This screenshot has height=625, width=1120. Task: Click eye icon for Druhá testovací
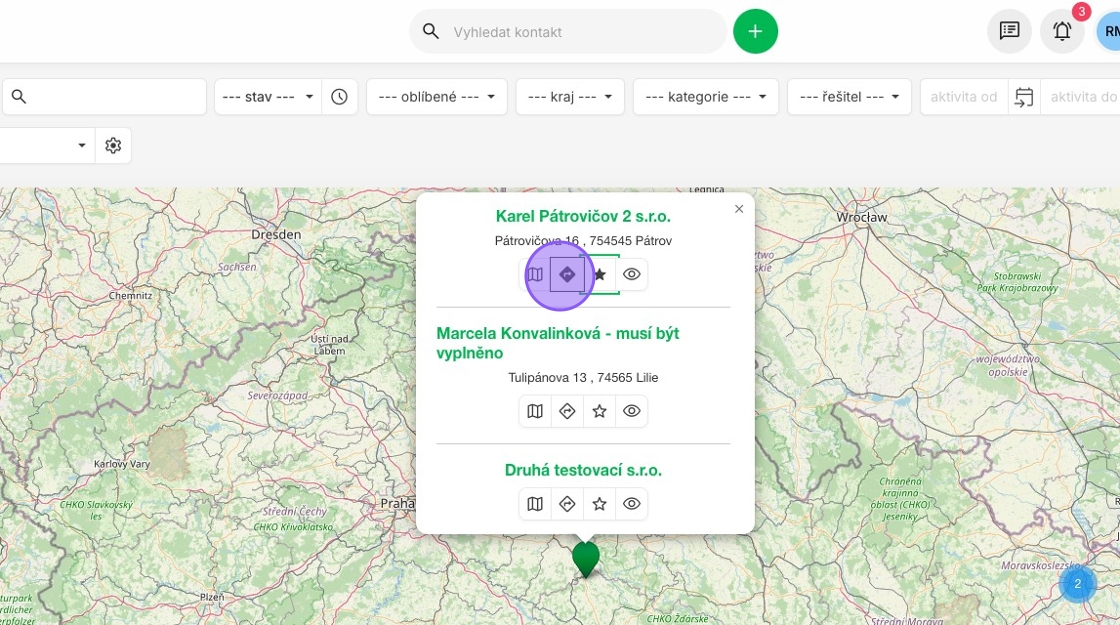click(631, 504)
